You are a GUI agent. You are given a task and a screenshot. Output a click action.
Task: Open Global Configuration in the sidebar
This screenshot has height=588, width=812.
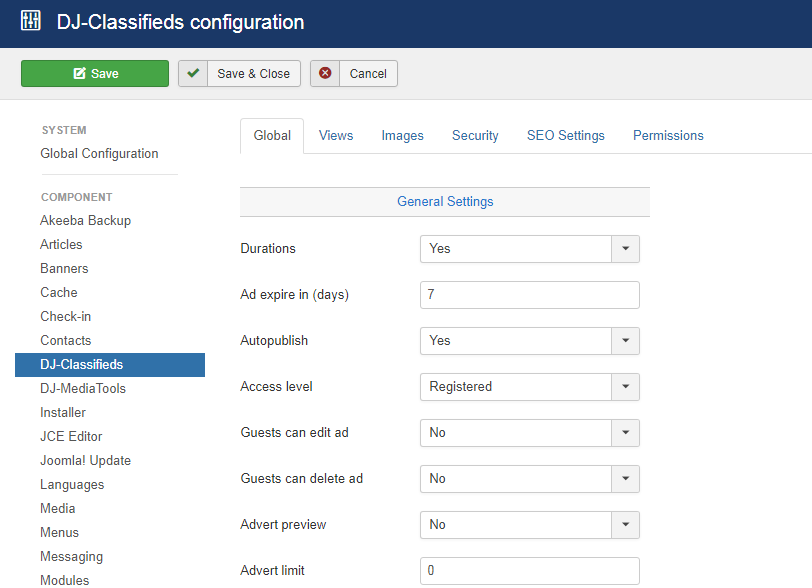click(x=99, y=154)
